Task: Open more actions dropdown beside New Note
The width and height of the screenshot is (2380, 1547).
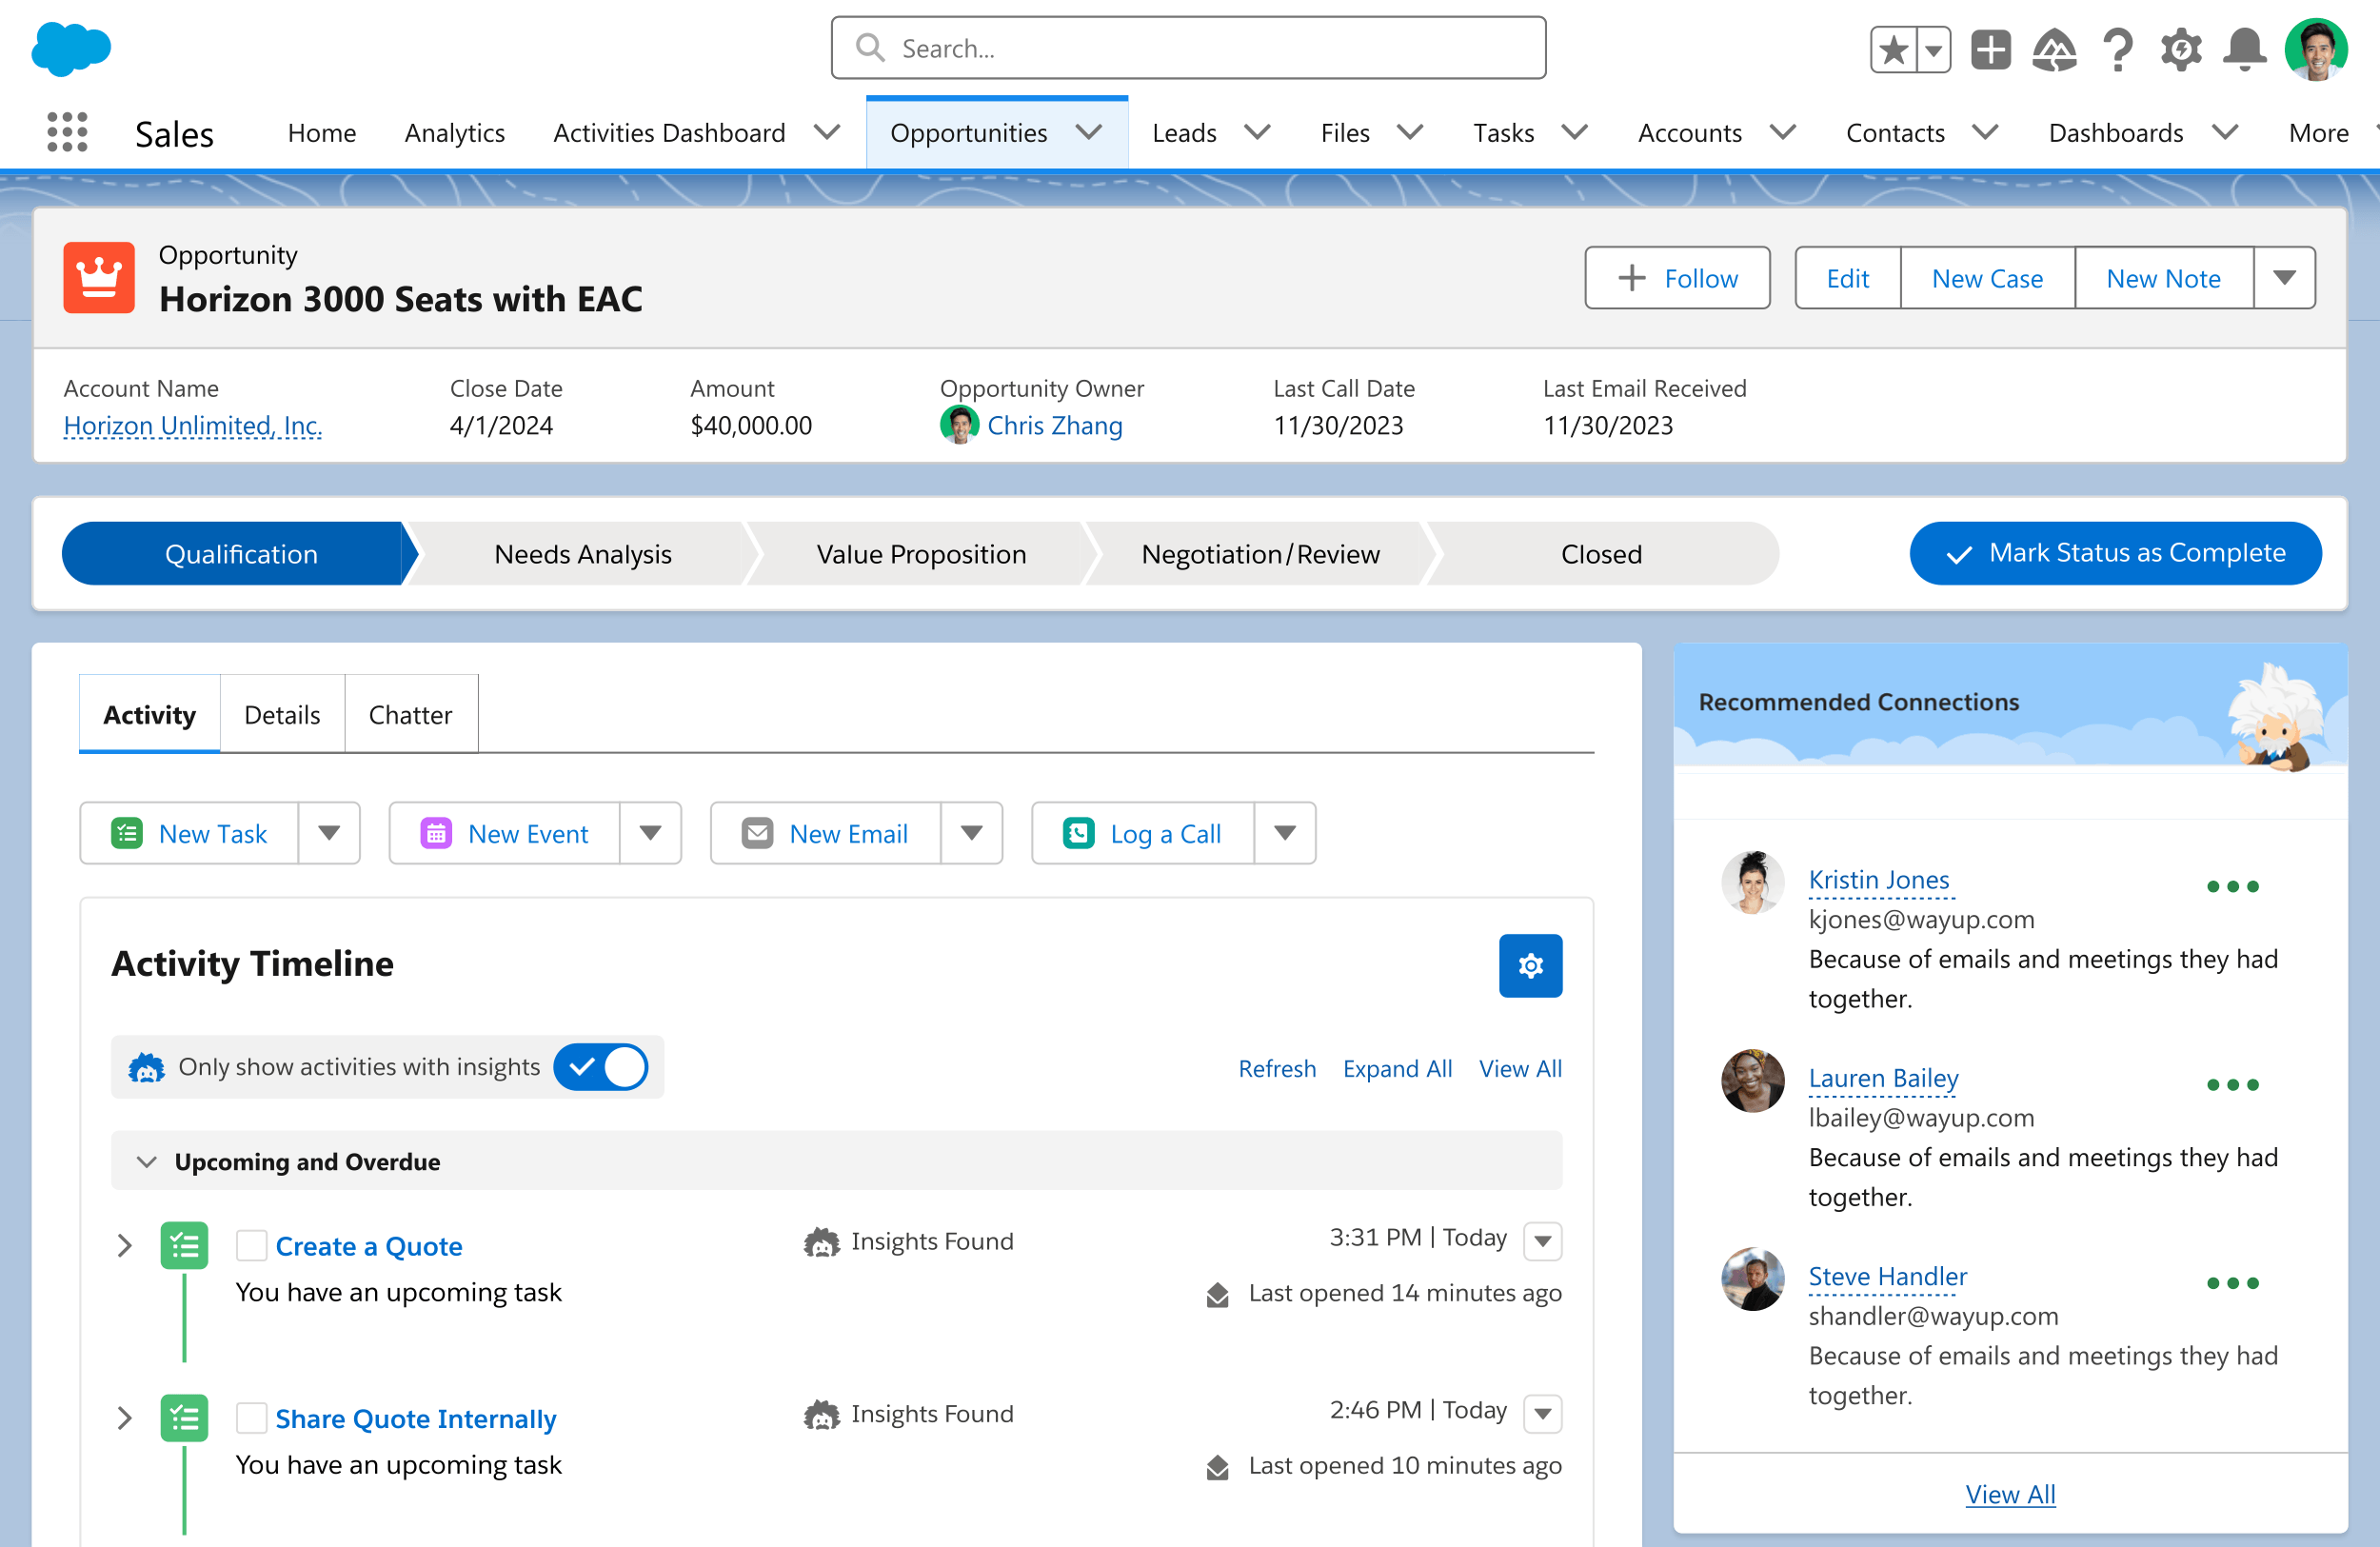Action: [2284, 278]
